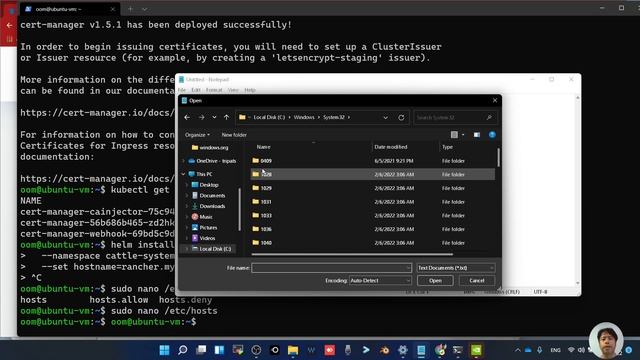Sort by Type column header

point(447,147)
